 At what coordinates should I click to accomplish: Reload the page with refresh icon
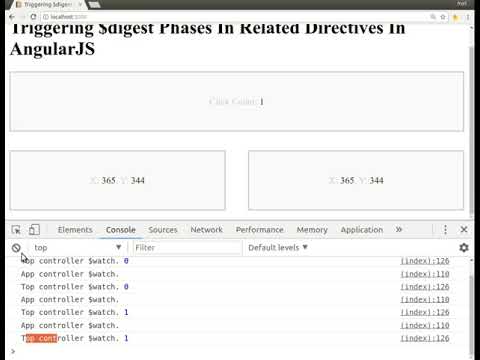click(33, 17)
